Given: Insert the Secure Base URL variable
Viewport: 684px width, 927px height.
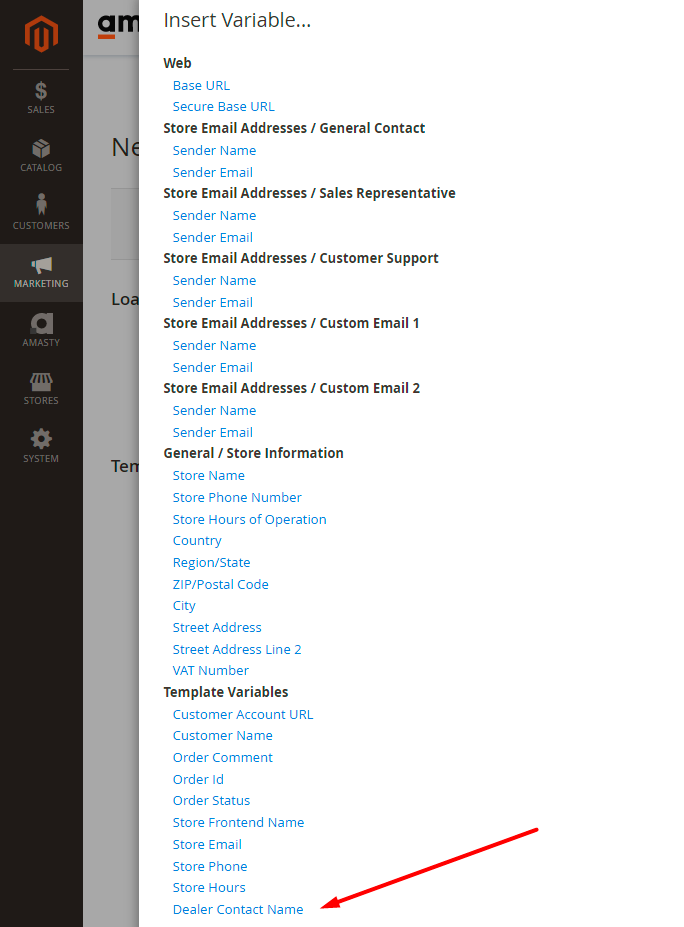Looking at the screenshot, I should (223, 107).
